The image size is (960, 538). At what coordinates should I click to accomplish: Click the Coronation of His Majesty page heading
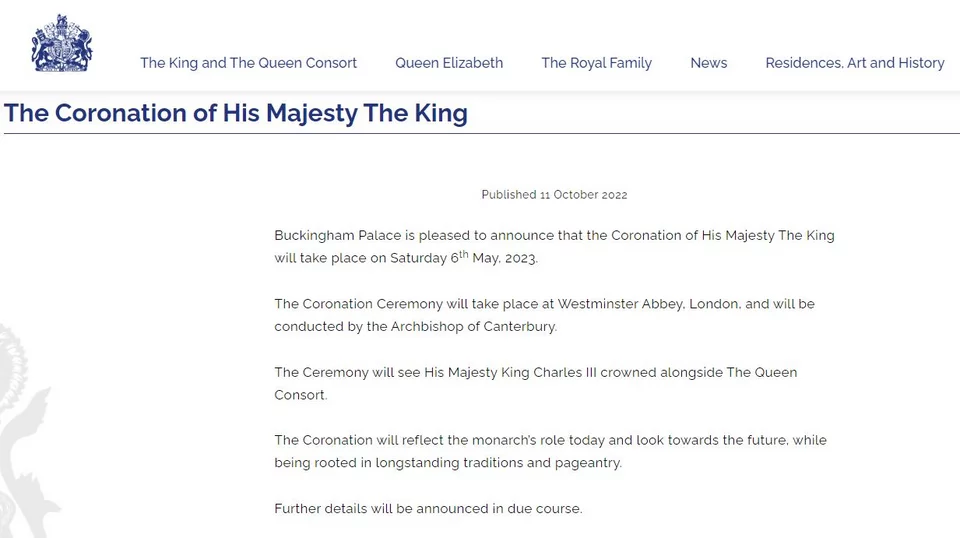pos(236,112)
